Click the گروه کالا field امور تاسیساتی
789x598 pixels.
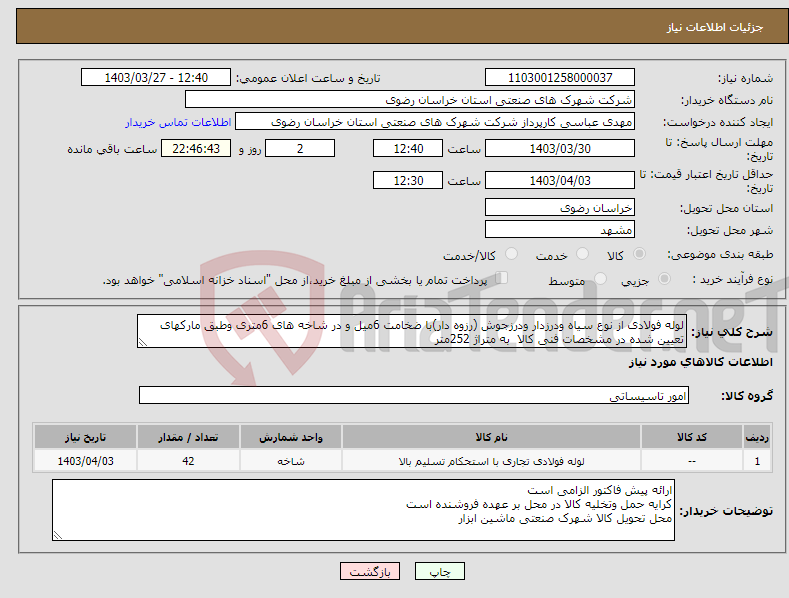[414, 395]
